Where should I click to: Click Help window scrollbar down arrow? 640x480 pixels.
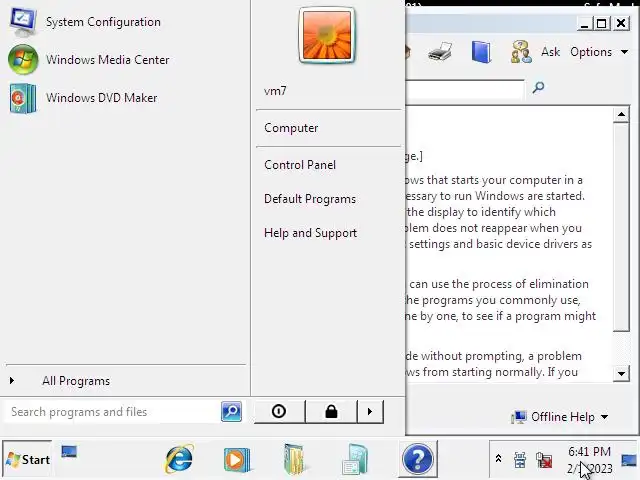pos(621,373)
